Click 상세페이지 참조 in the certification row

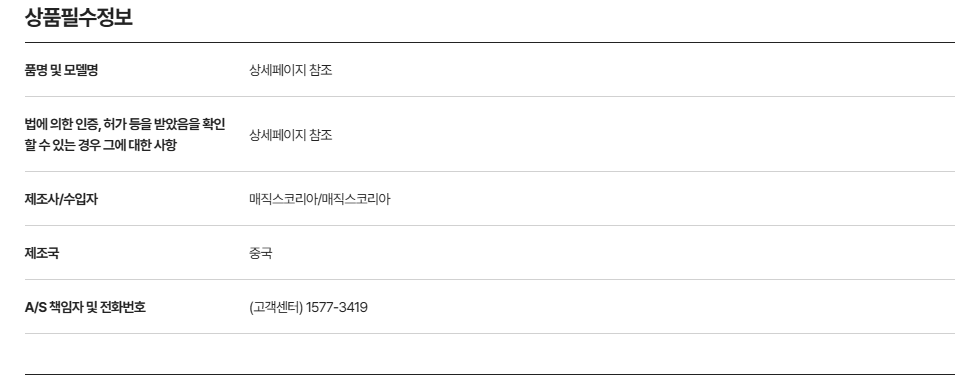(290, 135)
